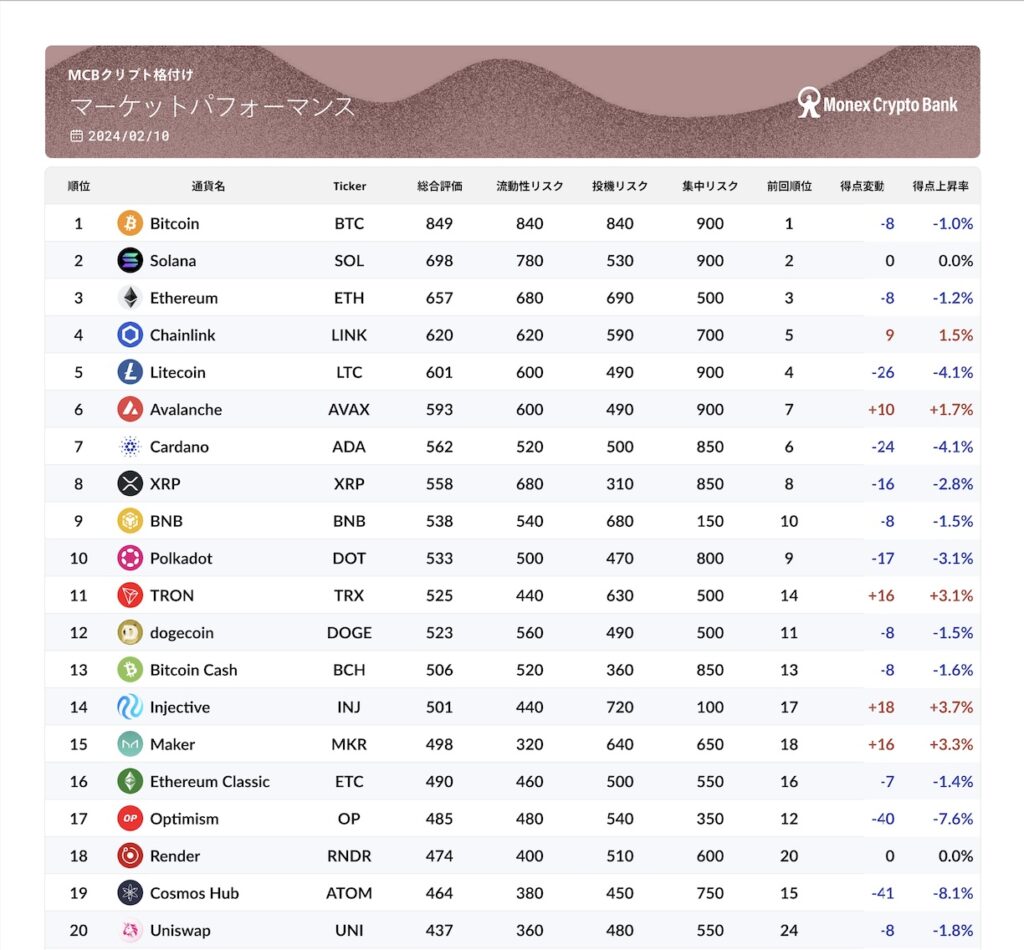This screenshot has height=950, width=1024.
Task: Click the 2024/02/10 date text
Action: click(x=128, y=136)
